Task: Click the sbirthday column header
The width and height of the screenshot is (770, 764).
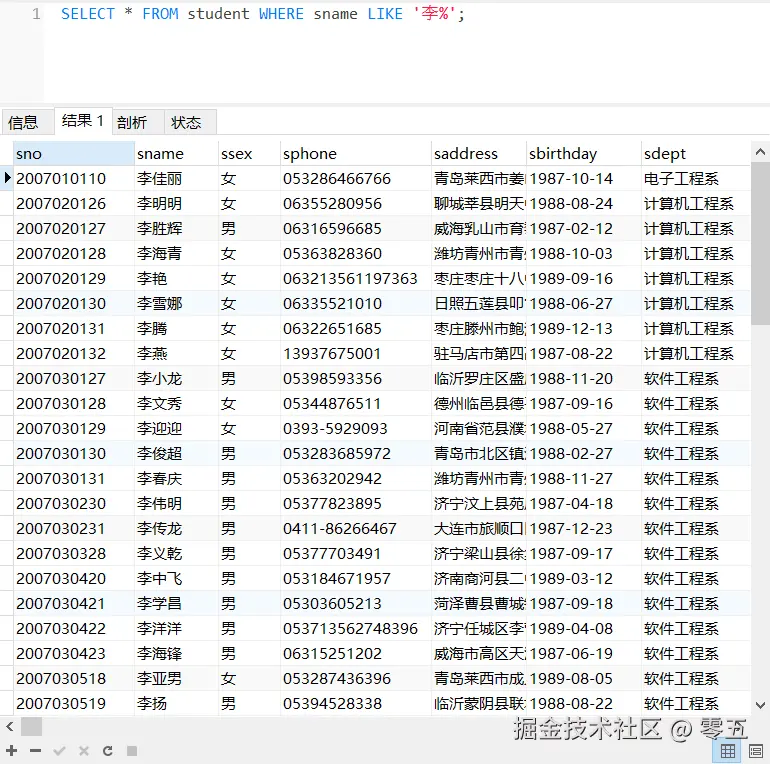Action: pyautogui.click(x=584, y=154)
